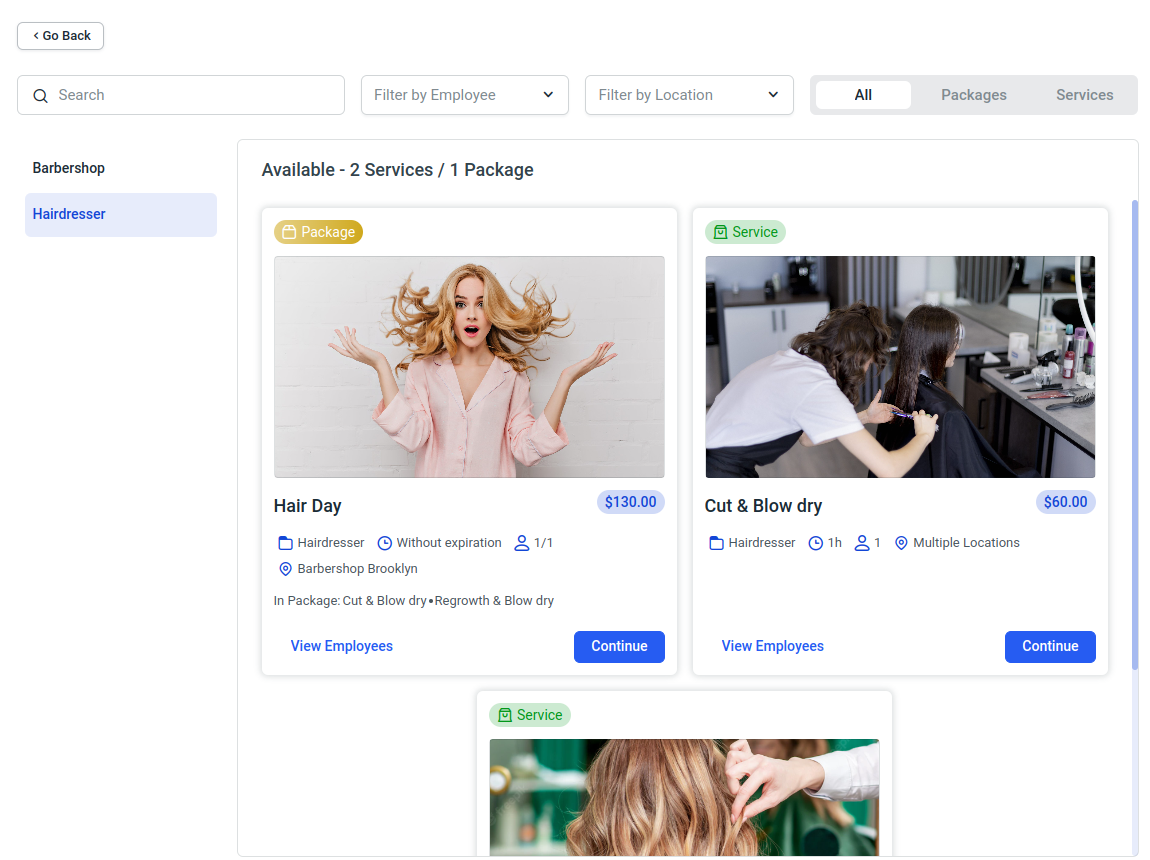Switch to the Services tab
Screen dimensions: 1150x860
tap(1084, 95)
